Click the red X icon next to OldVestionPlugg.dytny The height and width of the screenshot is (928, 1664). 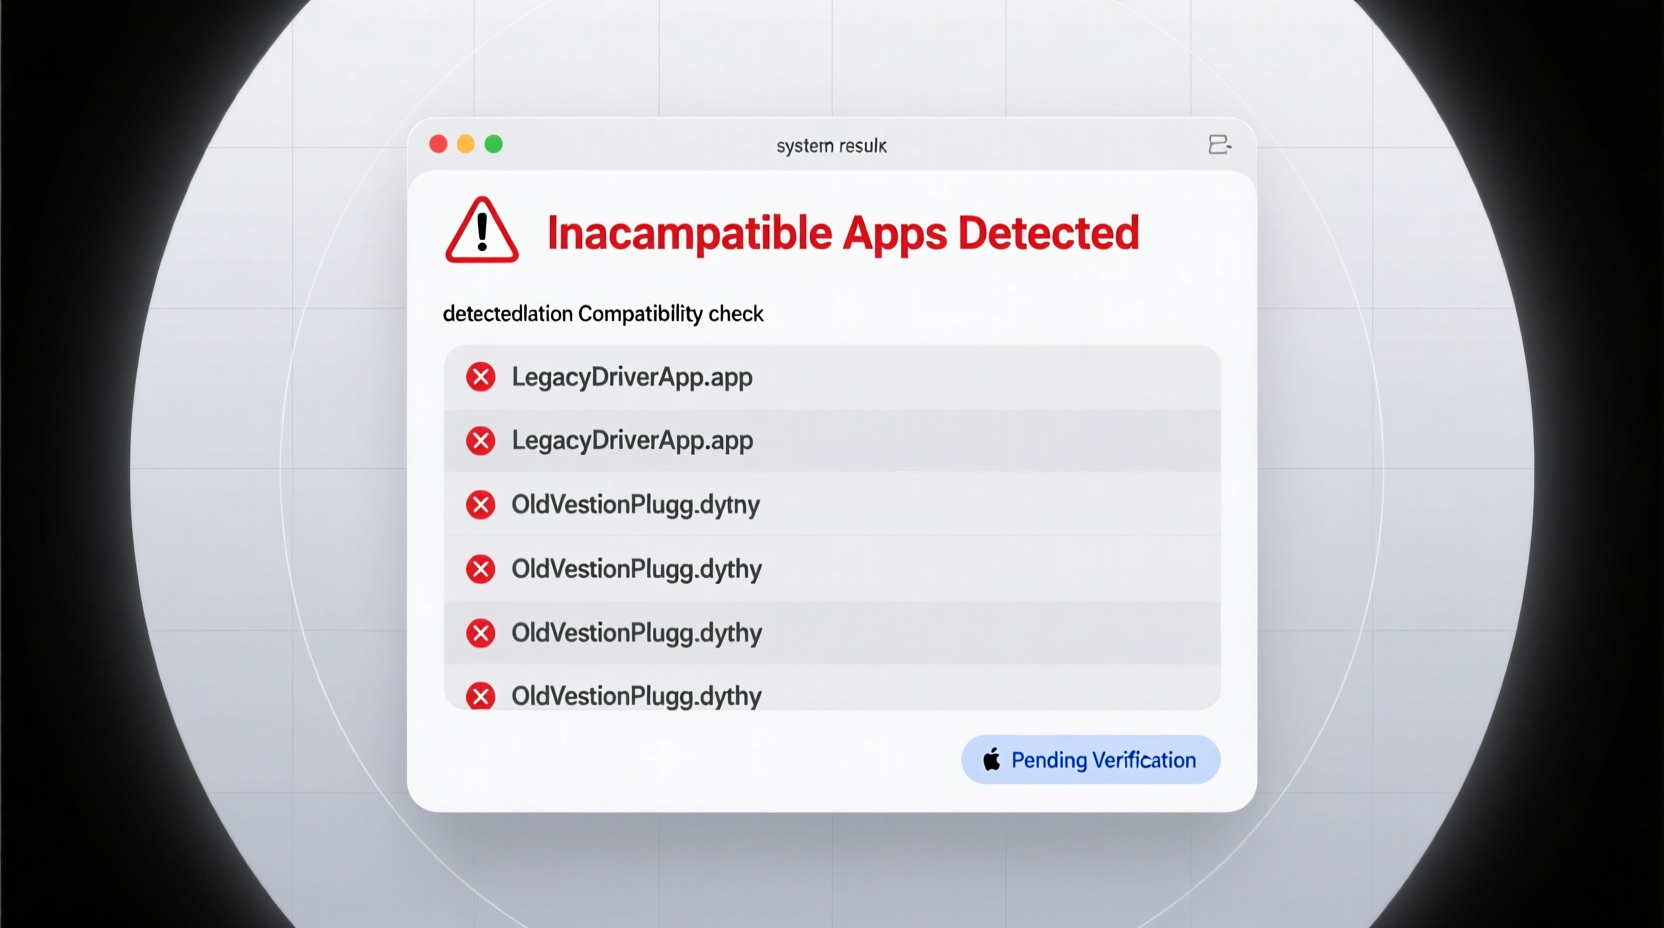pos(481,505)
